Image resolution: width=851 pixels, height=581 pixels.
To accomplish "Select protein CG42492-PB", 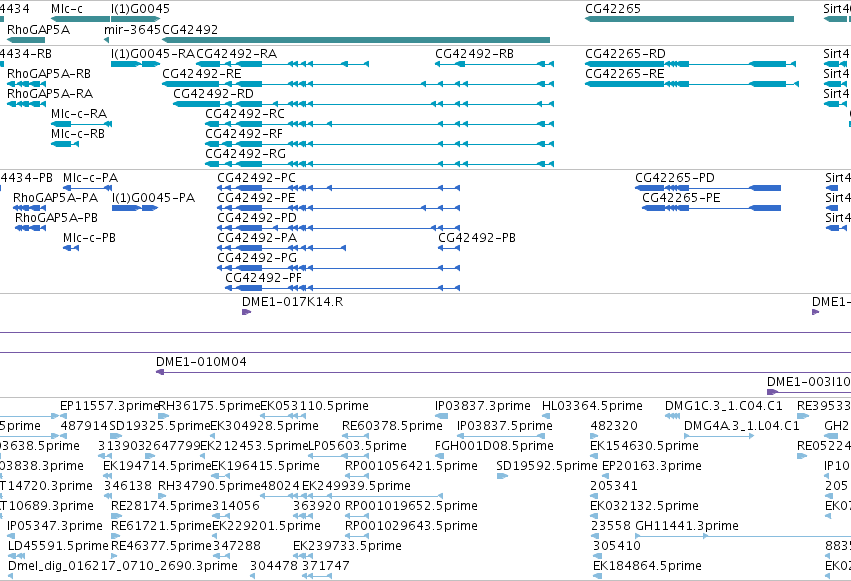I will pos(449,248).
